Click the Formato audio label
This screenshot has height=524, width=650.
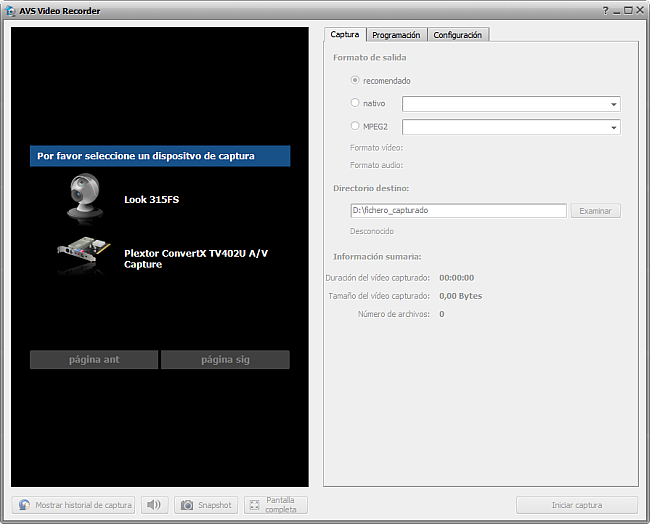coord(376,165)
